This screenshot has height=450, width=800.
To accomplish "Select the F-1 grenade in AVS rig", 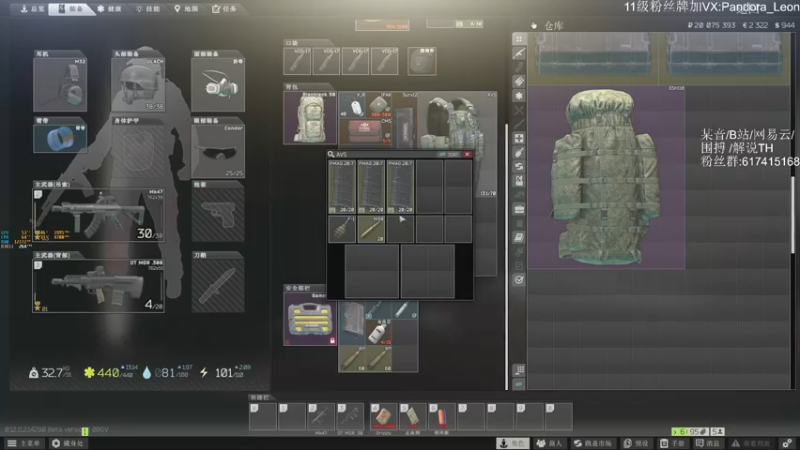I will (x=342, y=229).
